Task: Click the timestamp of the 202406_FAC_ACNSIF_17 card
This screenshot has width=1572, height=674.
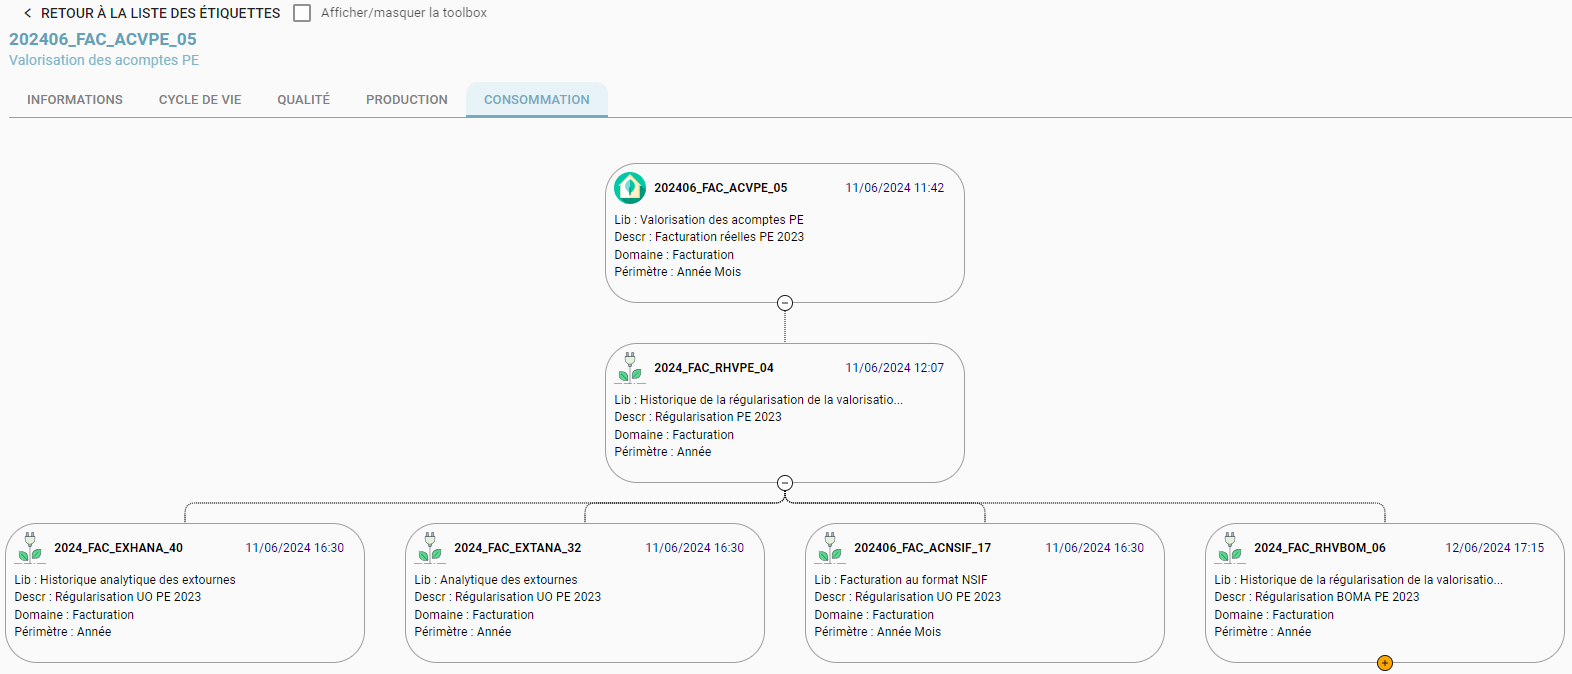Action: 1095,548
